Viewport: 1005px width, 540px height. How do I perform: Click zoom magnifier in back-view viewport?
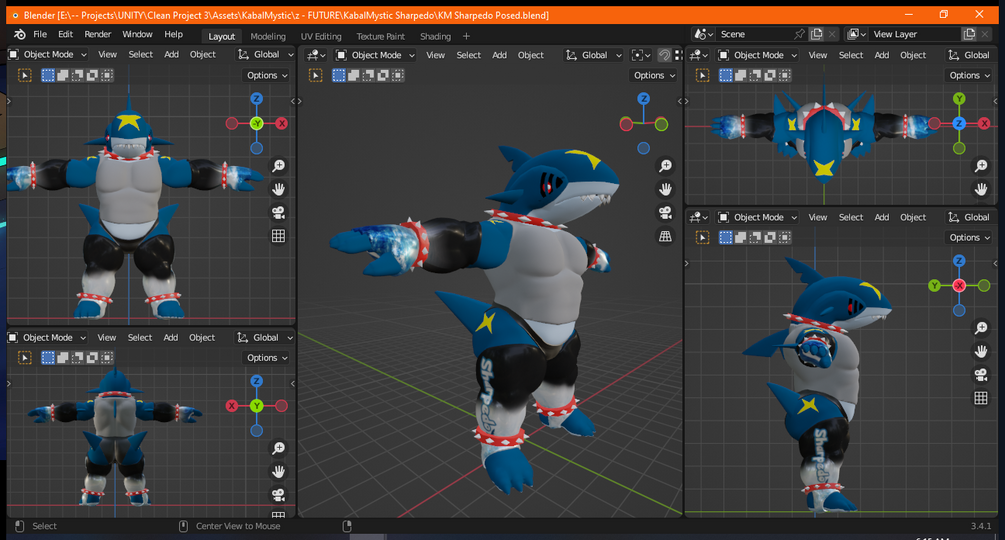click(x=278, y=448)
